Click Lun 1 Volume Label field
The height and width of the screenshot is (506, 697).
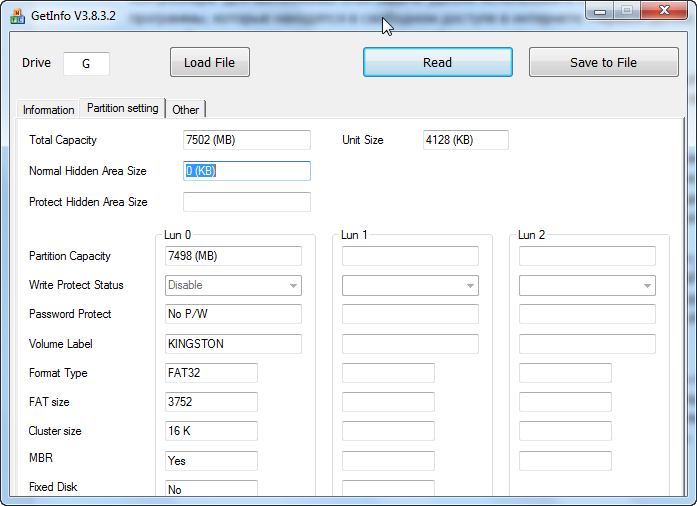pyautogui.click(x=410, y=344)
